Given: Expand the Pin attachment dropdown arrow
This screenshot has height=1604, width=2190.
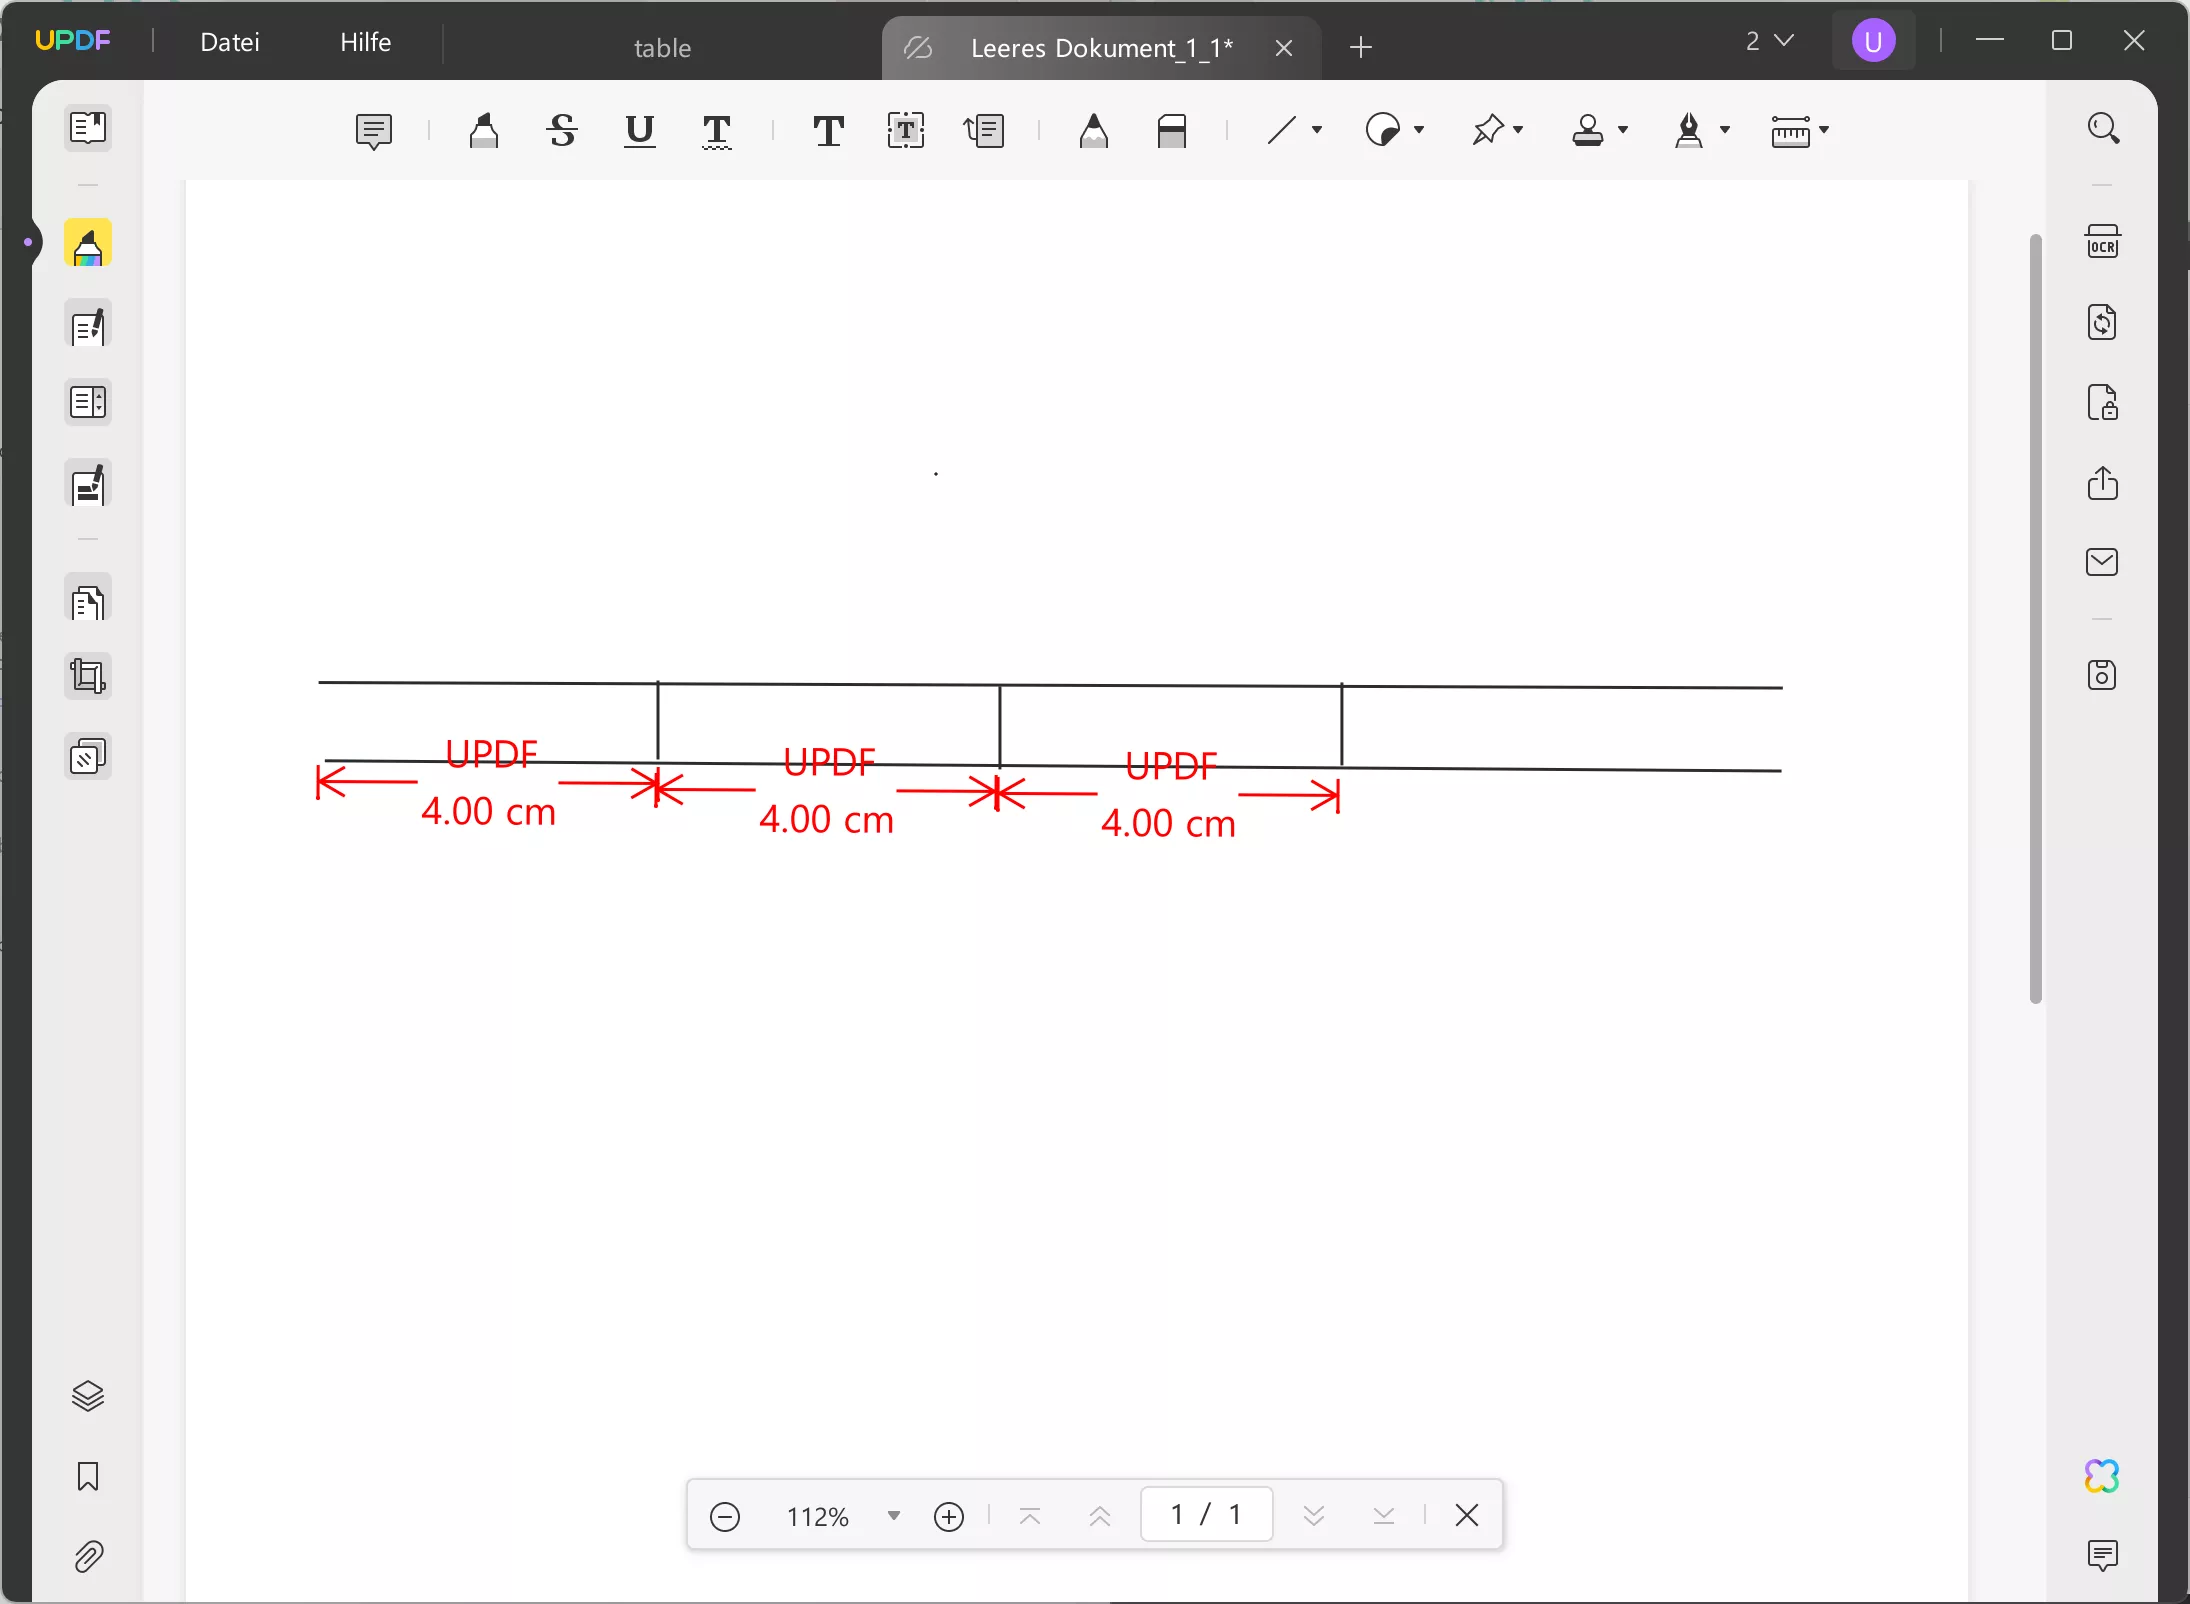Looking at the screenshot, I should point(1518,130).
